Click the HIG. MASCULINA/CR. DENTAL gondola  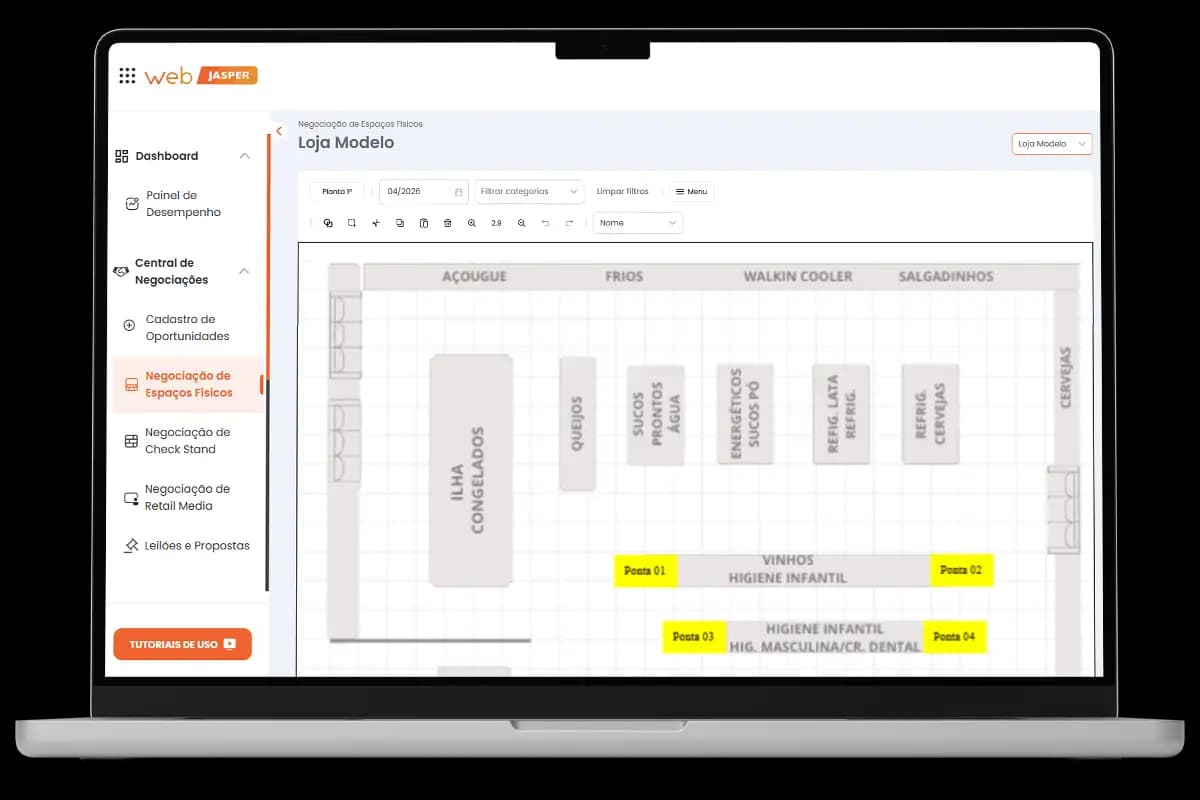pos(825,637)
